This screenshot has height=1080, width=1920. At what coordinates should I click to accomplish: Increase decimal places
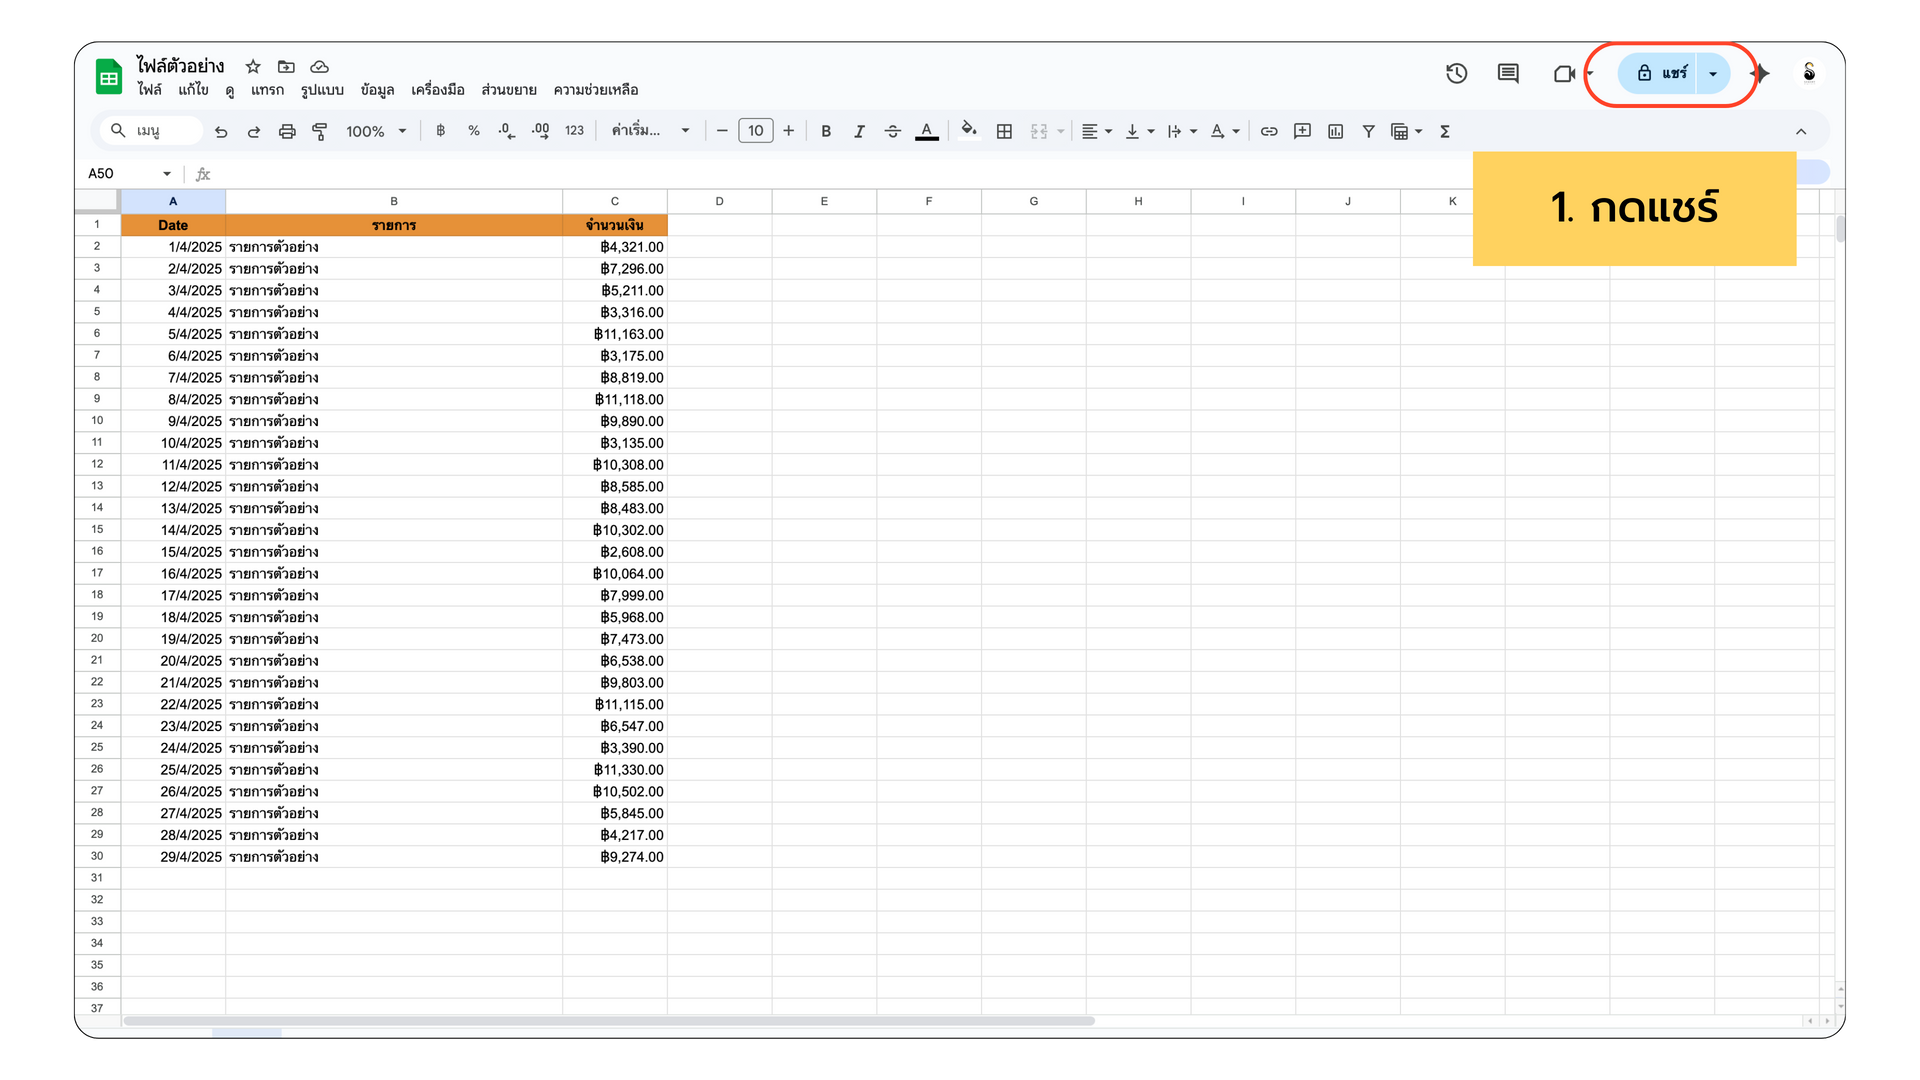(x=541, y=131)
